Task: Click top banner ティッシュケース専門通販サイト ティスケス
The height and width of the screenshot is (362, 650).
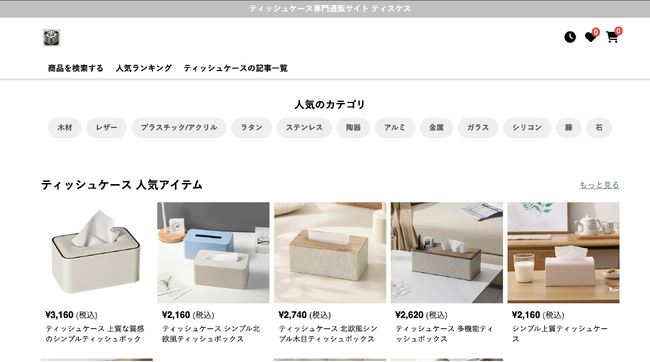Action: pos(330,9)
